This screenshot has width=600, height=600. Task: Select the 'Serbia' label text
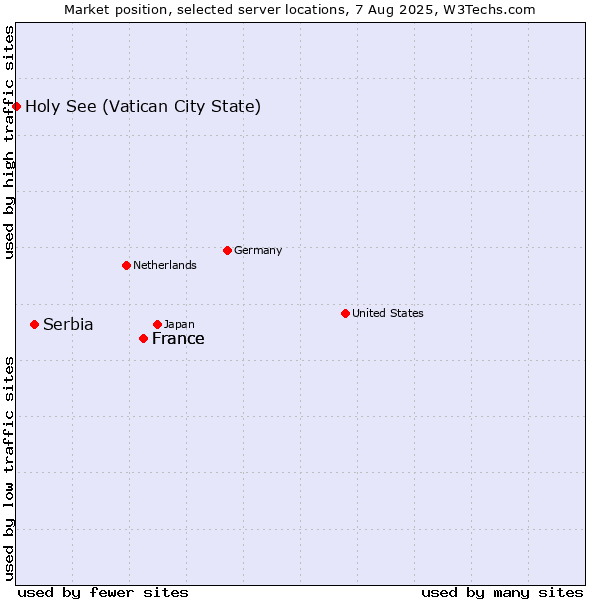[x=68, y=324]
